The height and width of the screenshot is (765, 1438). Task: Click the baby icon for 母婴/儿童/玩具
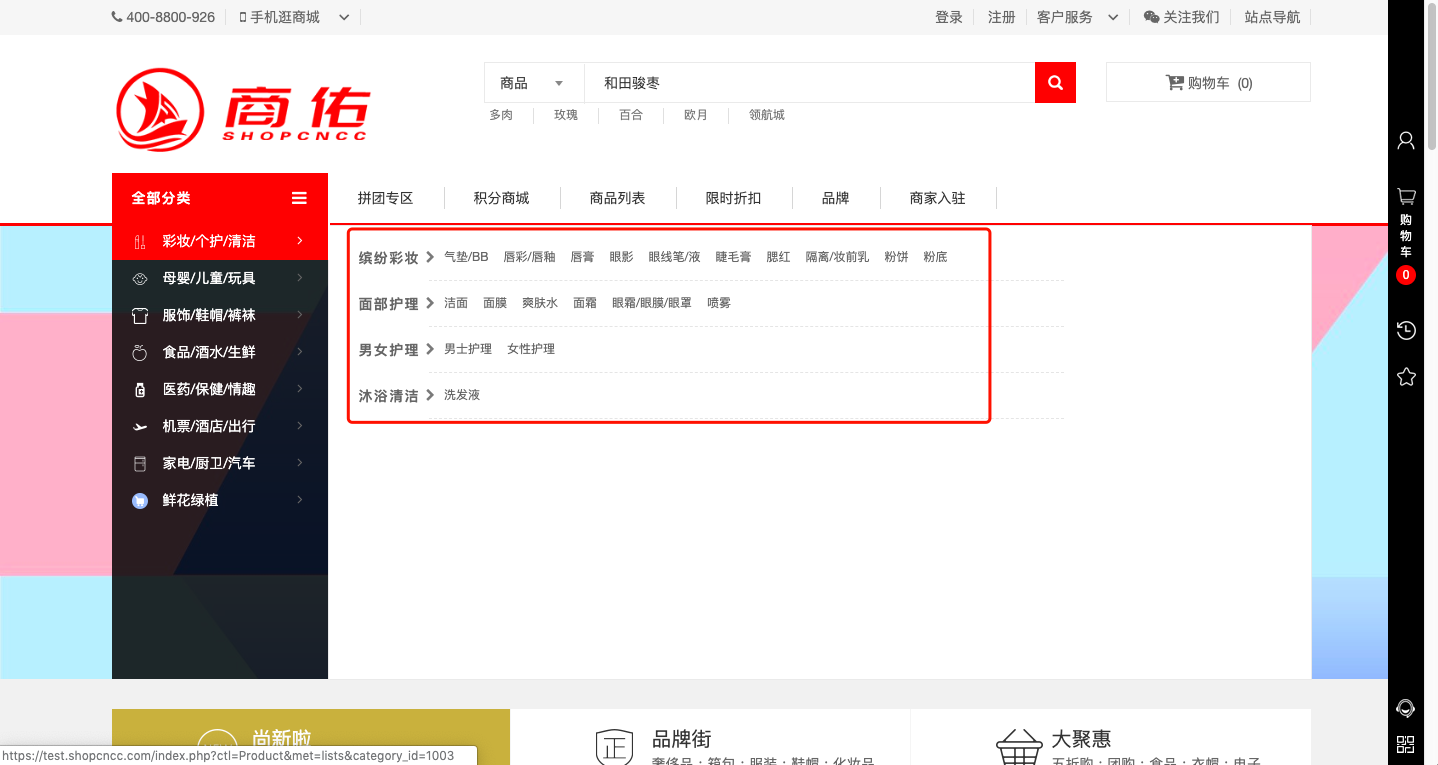[x=140, y=278]
